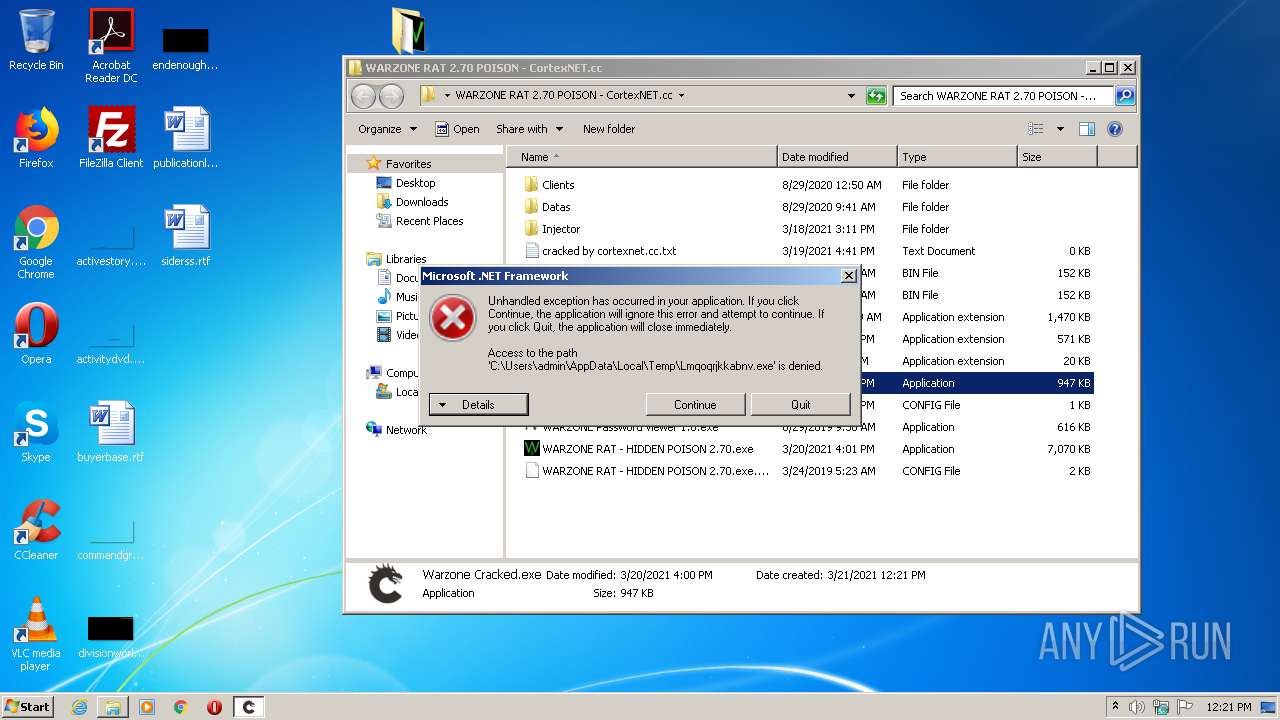Select publicationl Word document on desktop
Screen dimensions: 1280x720
tap(186, 138)
